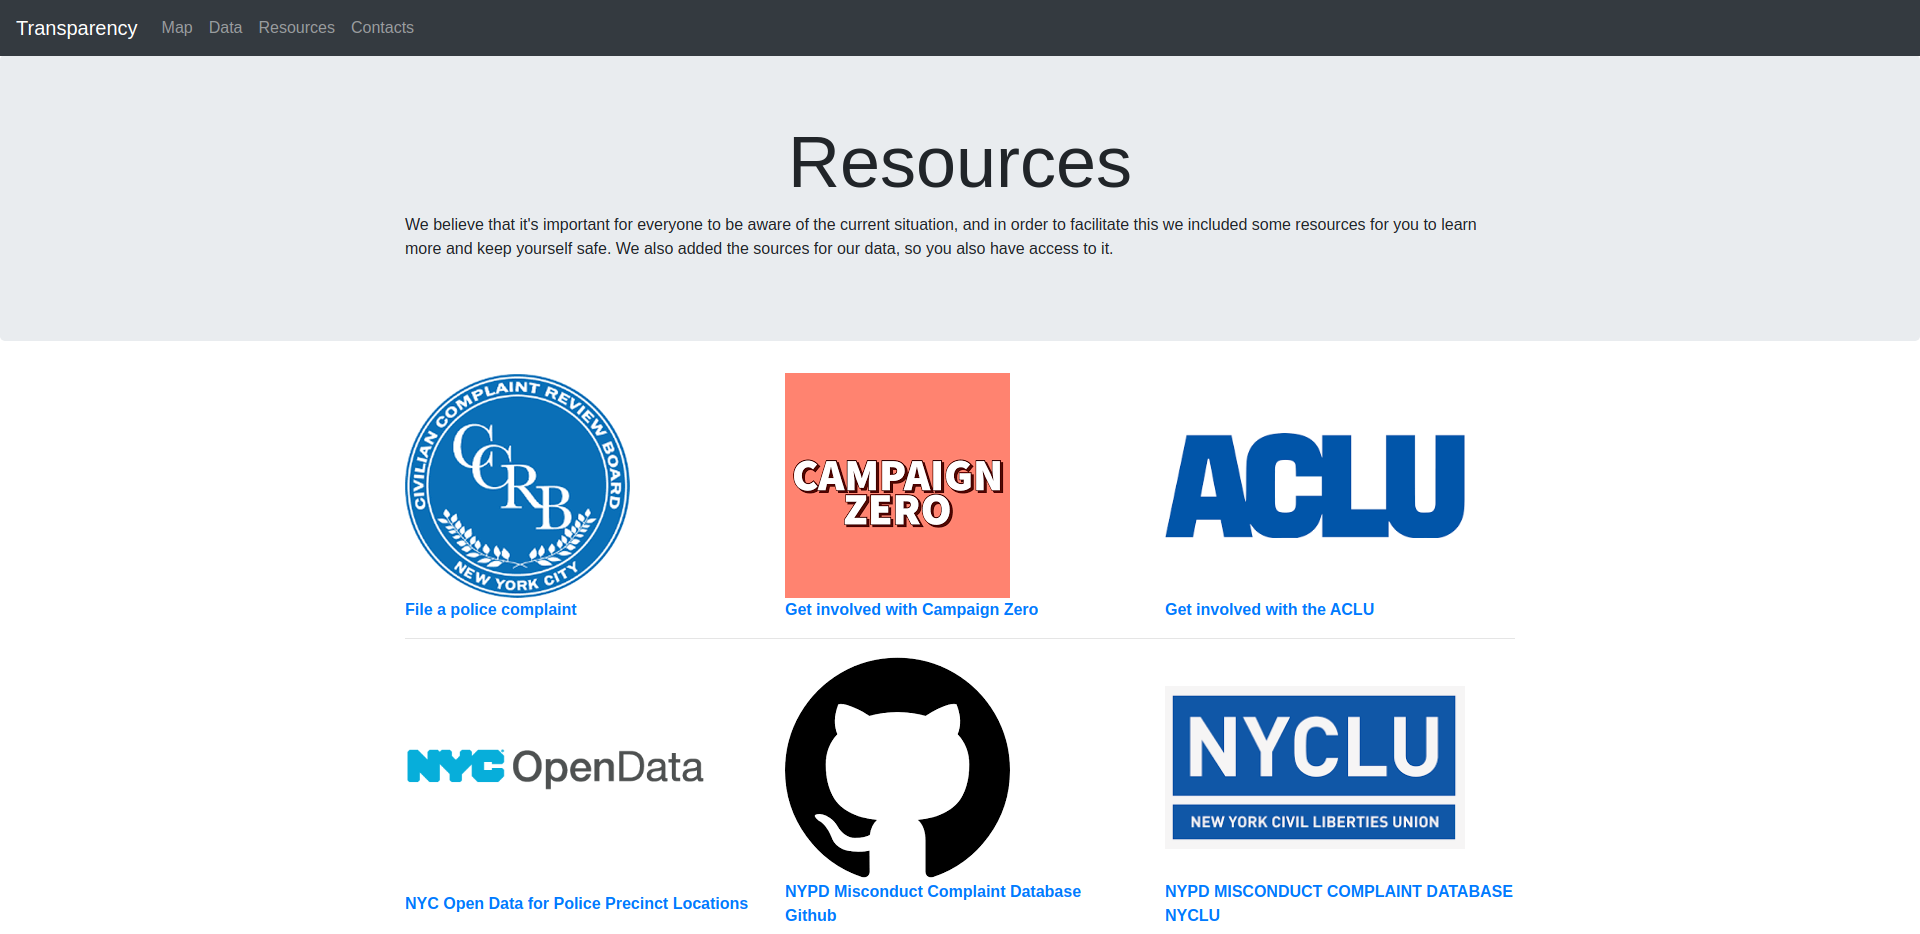1920x934 pixels.
Task: Open Get involved with Campaign Zero link
Action: point(911,610)
